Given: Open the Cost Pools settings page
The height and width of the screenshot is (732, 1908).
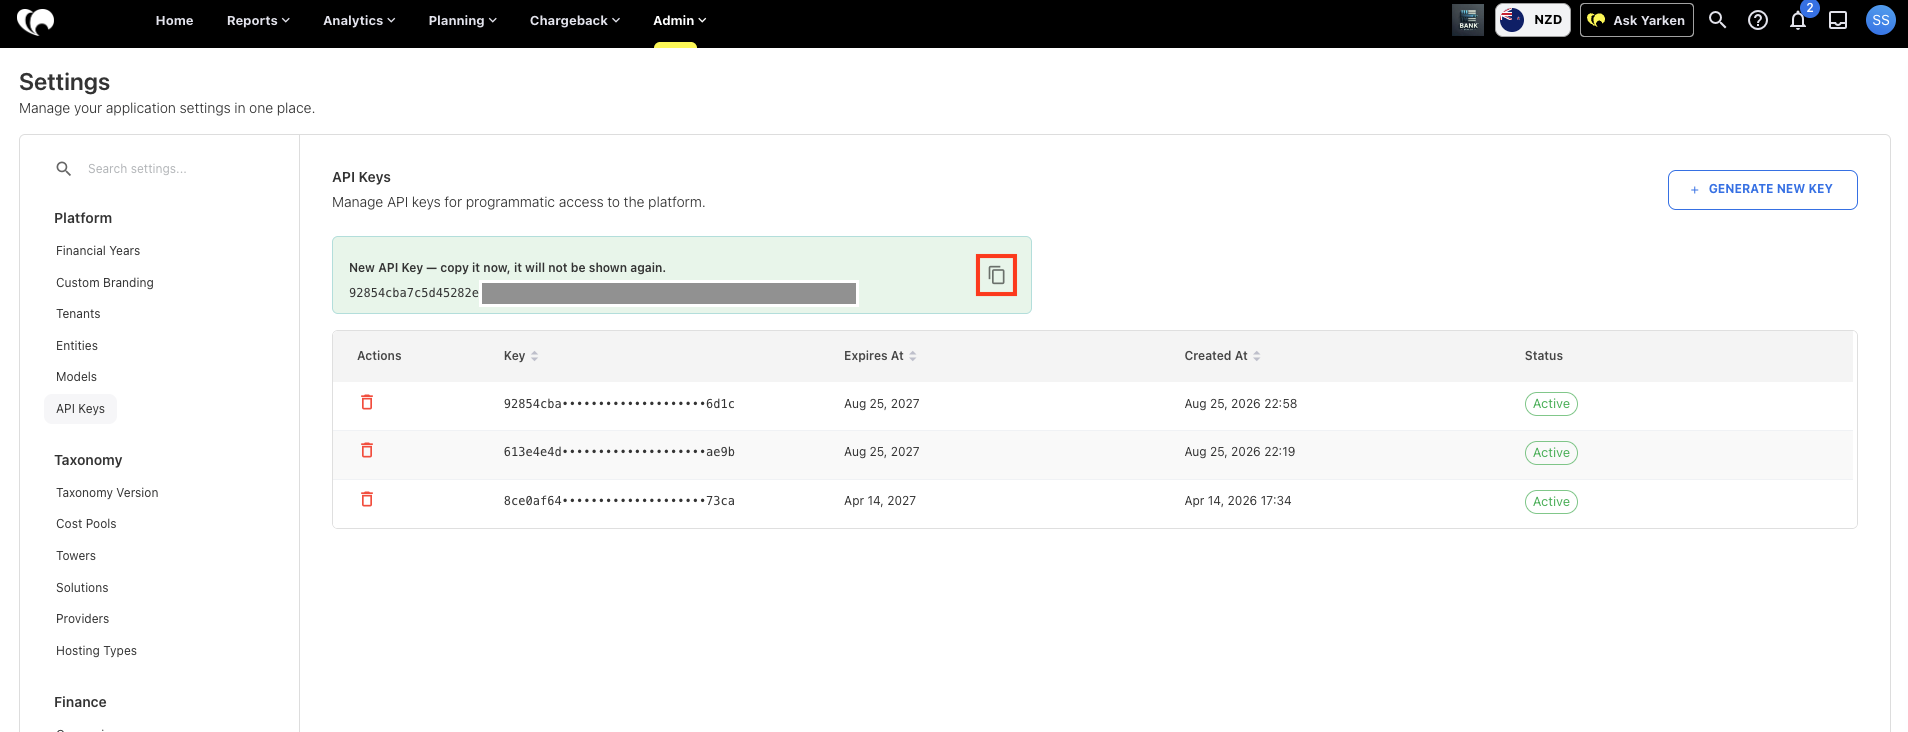Looking at the screenshot, I should click(86, 524).
